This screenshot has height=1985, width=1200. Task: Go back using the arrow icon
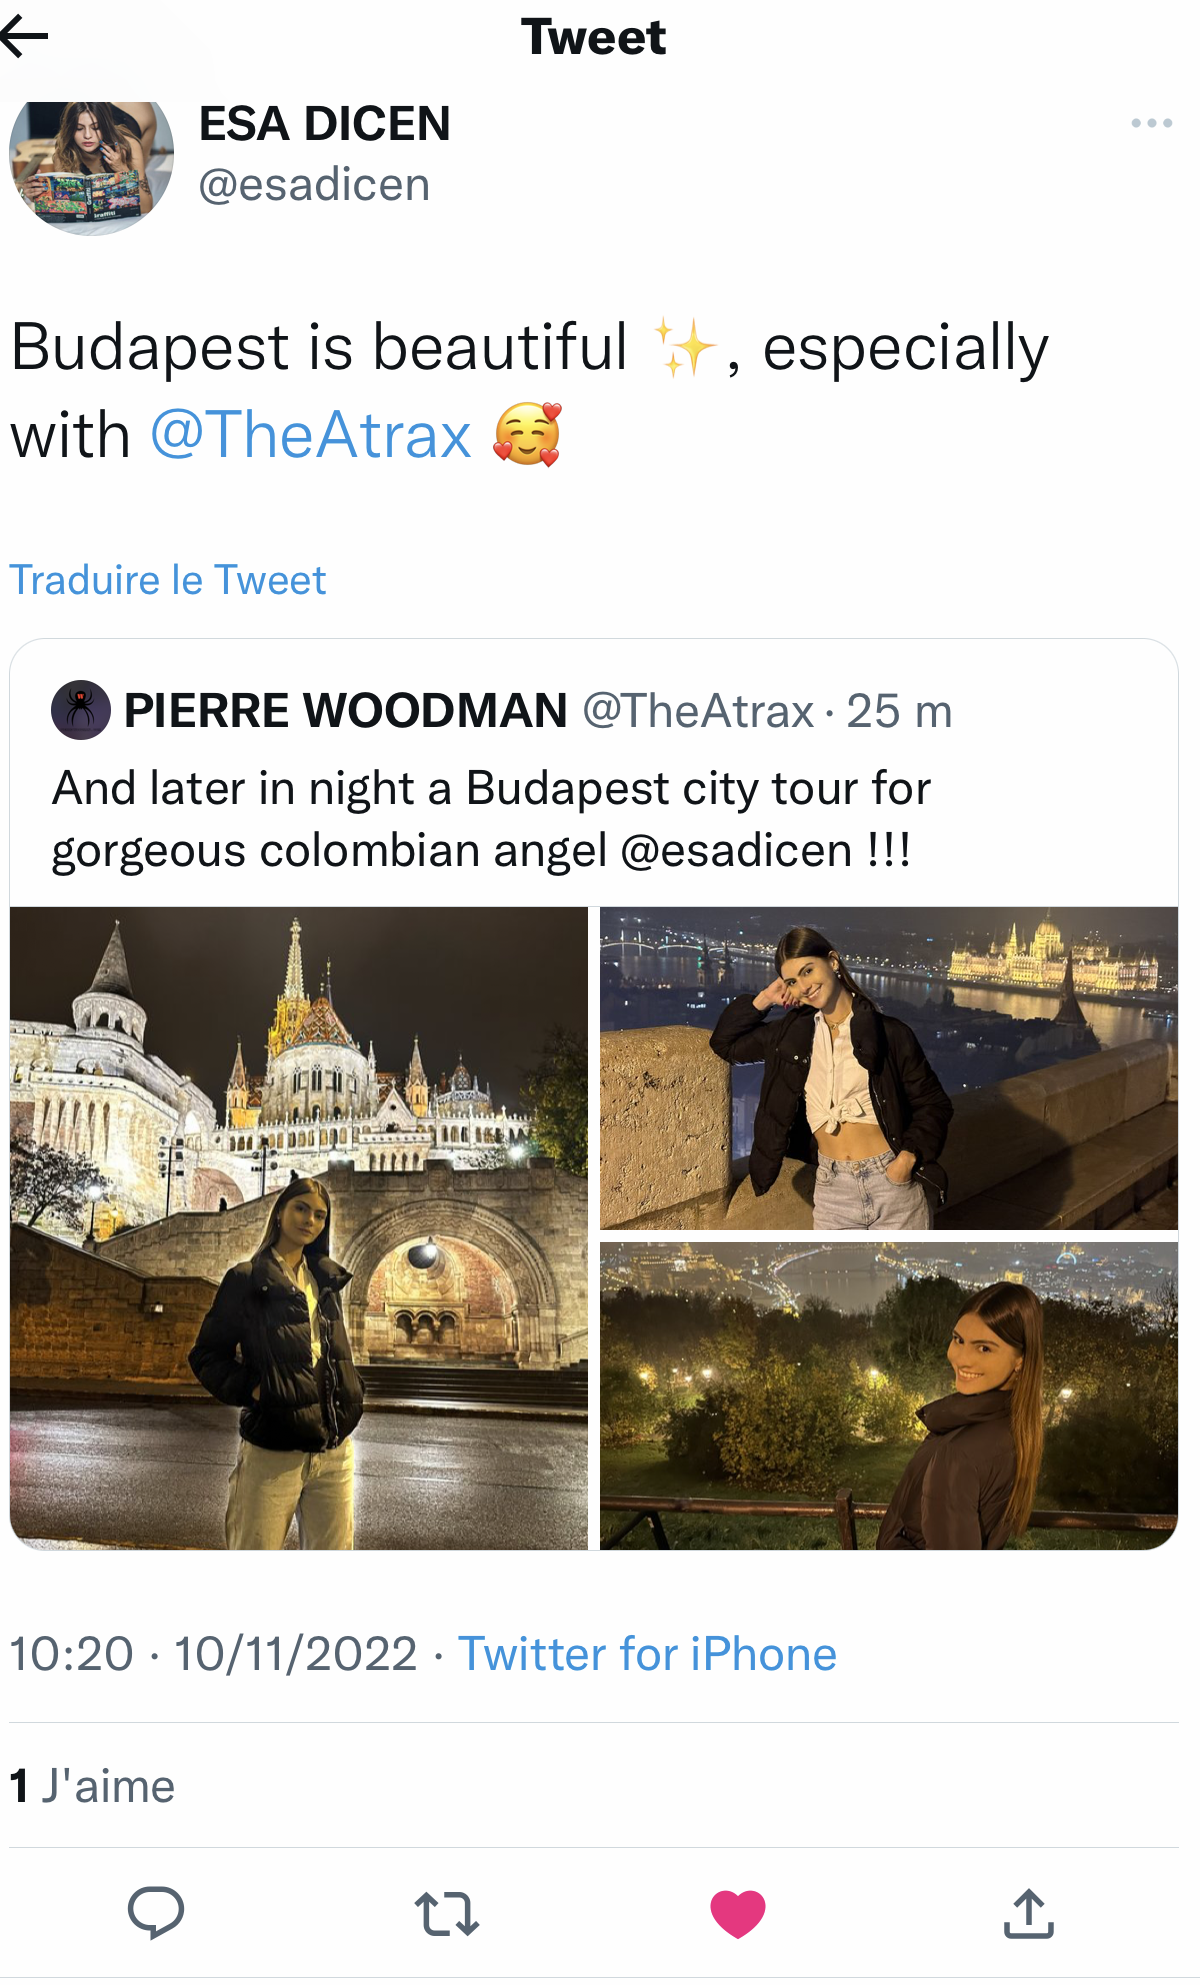(x=24, y=37)
